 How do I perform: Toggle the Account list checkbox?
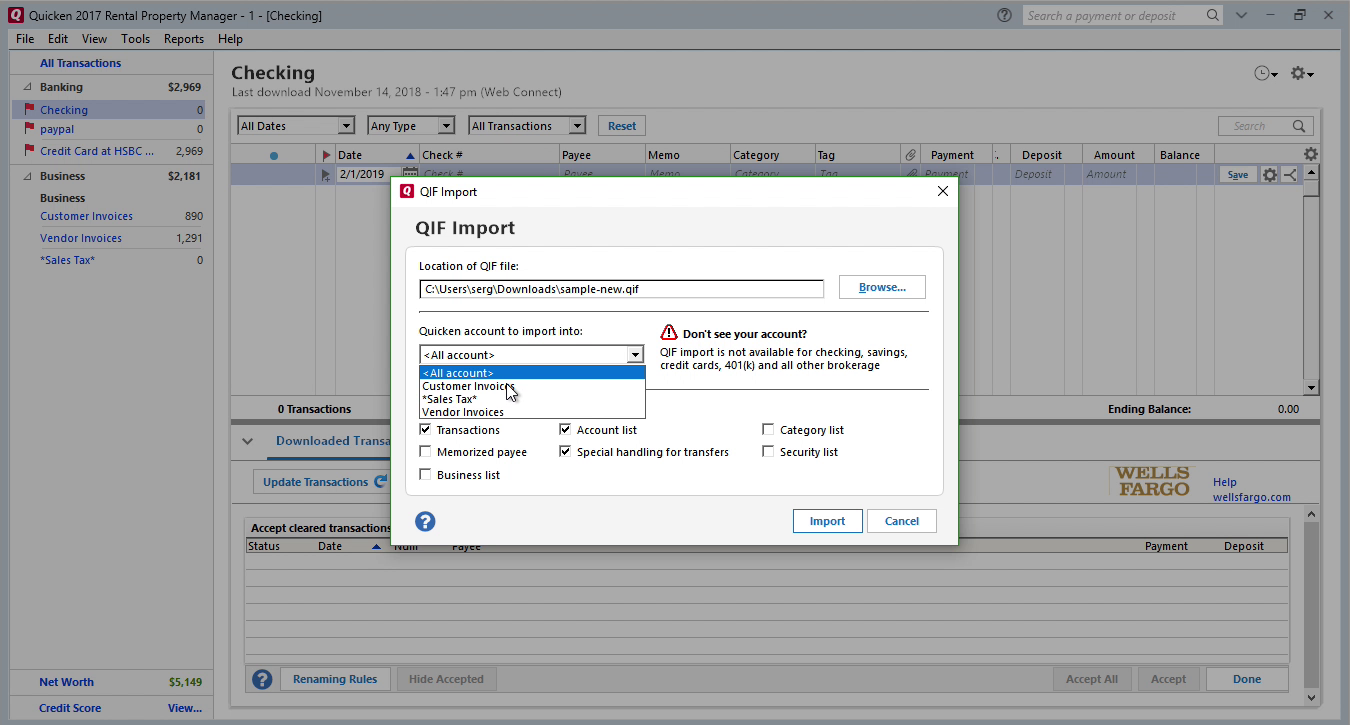click(x=565, y=430)
